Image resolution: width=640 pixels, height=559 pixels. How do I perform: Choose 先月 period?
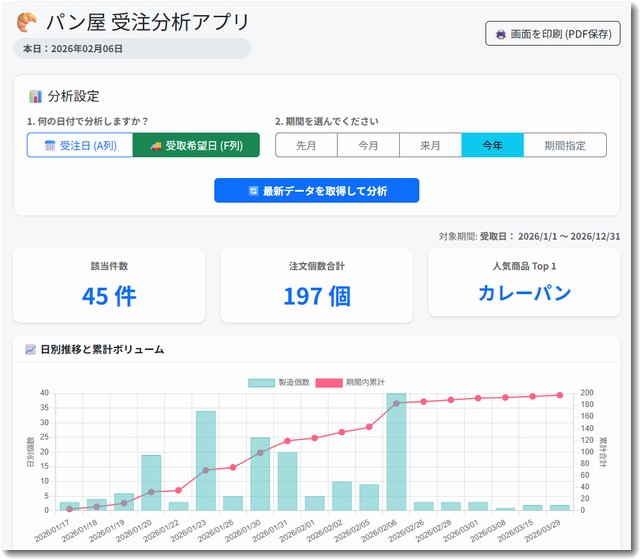click(x=307, y=145)
